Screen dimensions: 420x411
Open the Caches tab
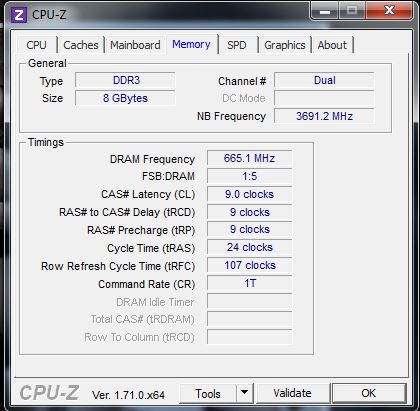[81, 45]
